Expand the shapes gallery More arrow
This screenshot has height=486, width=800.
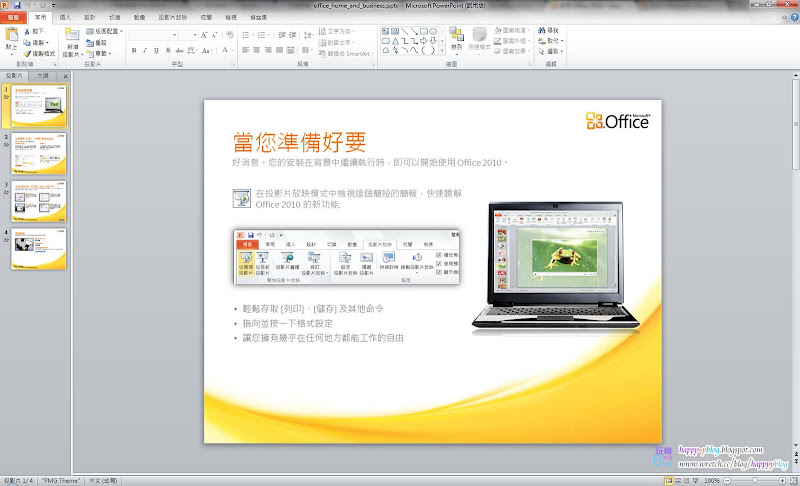[442, 50]
